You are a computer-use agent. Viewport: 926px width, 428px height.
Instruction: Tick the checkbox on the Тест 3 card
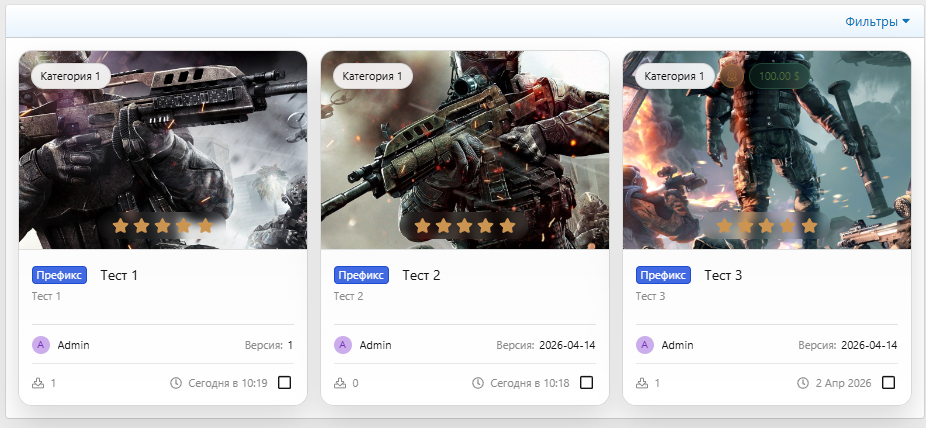pyautogui.click(x=888, y=383)
